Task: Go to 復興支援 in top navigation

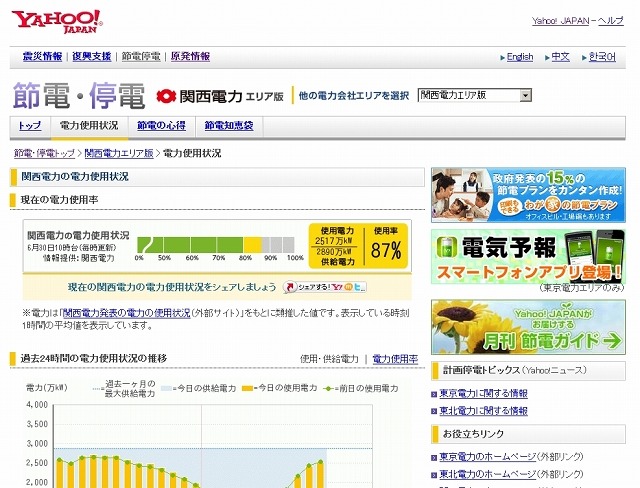Action: [x=91, y=56]
